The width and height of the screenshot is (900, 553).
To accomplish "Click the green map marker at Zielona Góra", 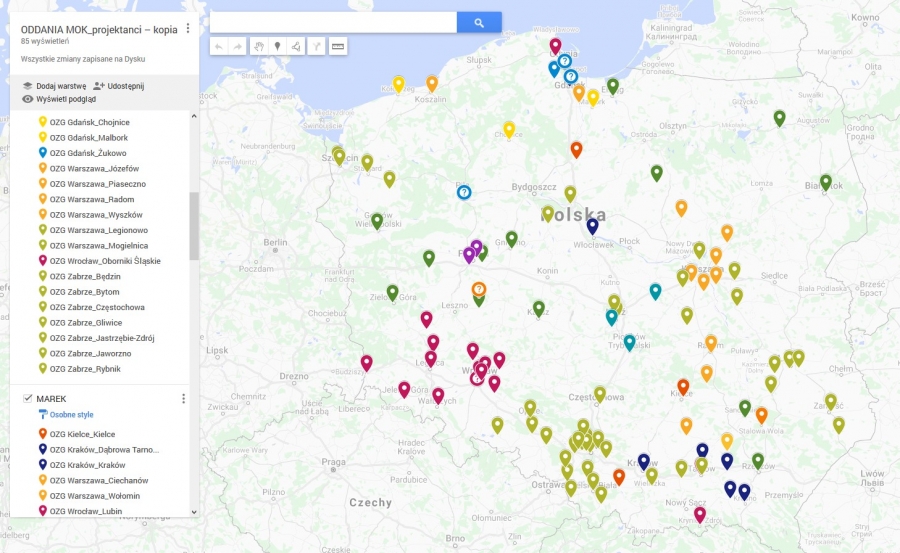I will 392,293.
